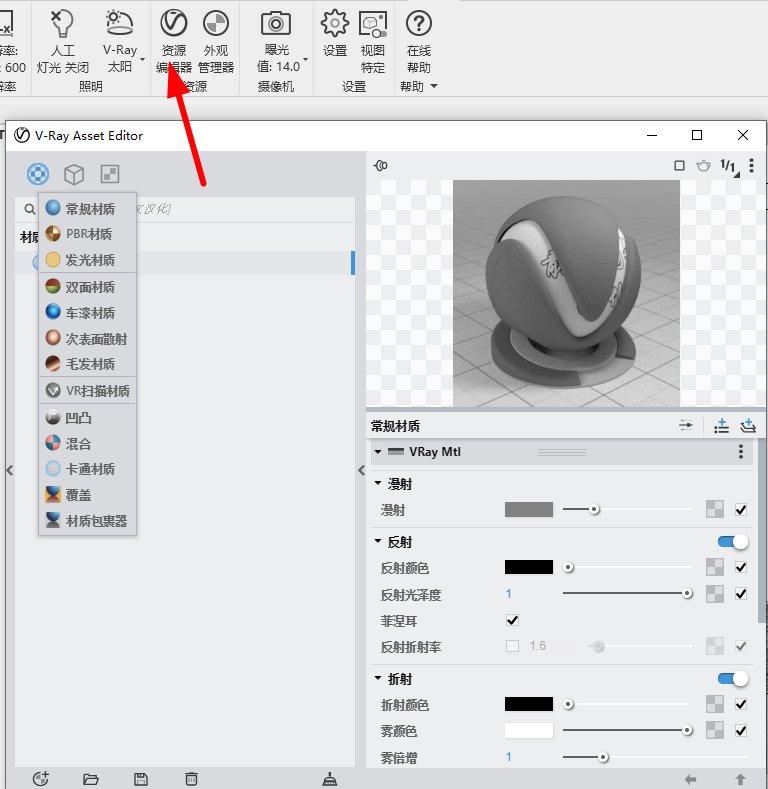768x789 pixels.
Task: Click the teapot render preview icon
Action: click(x=704, y=166)
